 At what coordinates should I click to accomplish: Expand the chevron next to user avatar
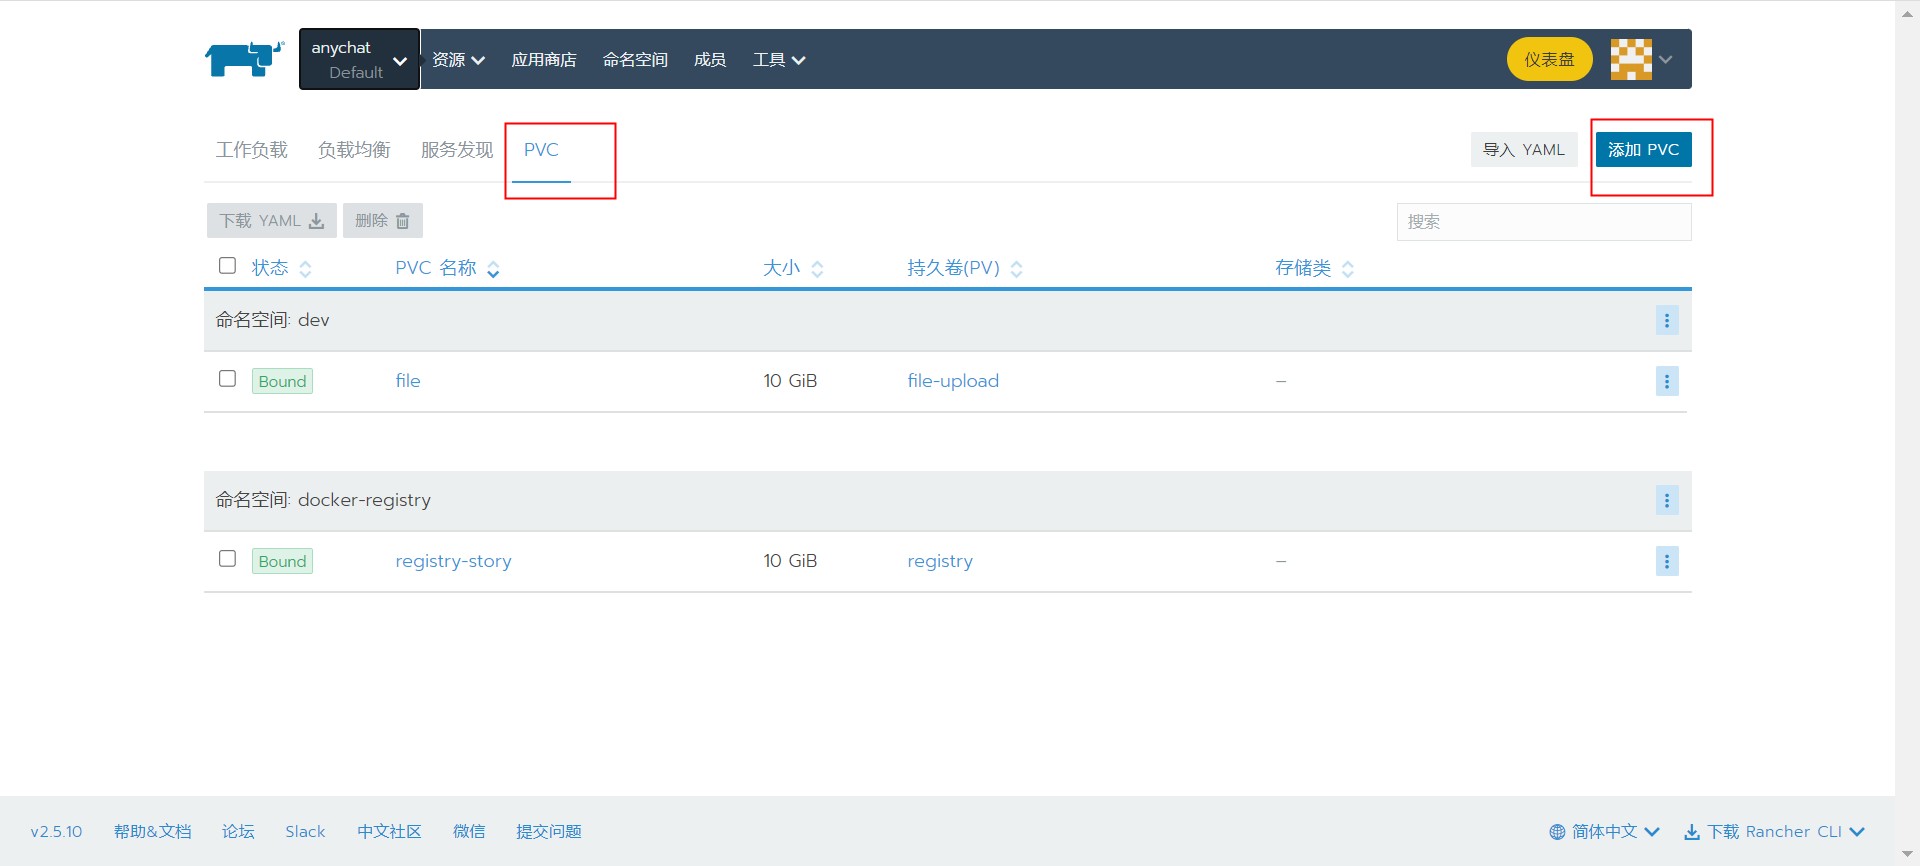[x=1666, y=60]
